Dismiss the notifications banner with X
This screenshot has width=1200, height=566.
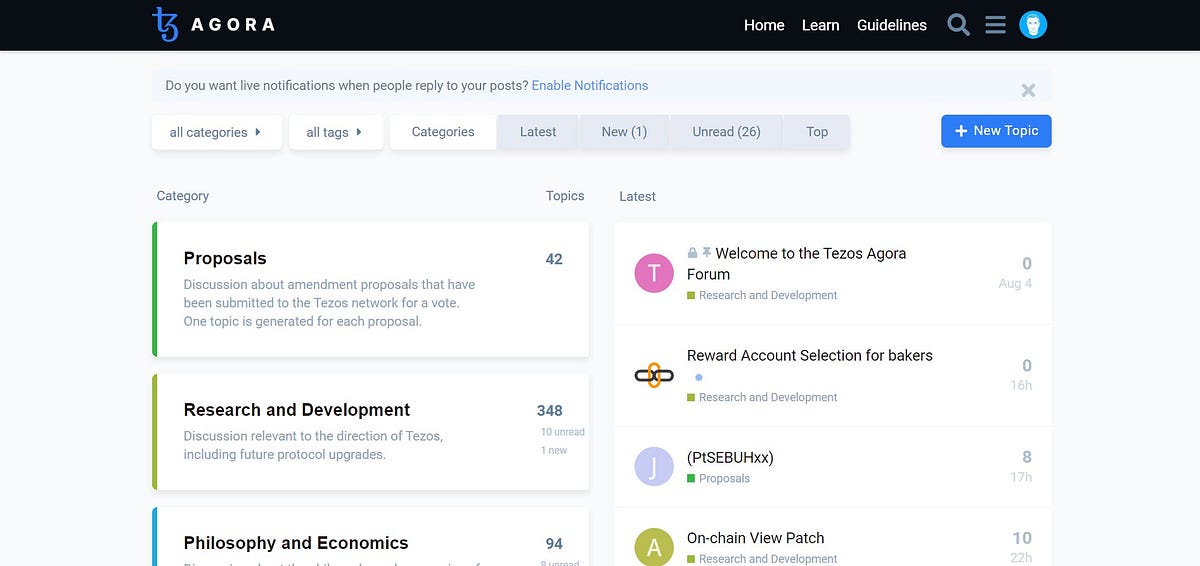coord(1028,90)
